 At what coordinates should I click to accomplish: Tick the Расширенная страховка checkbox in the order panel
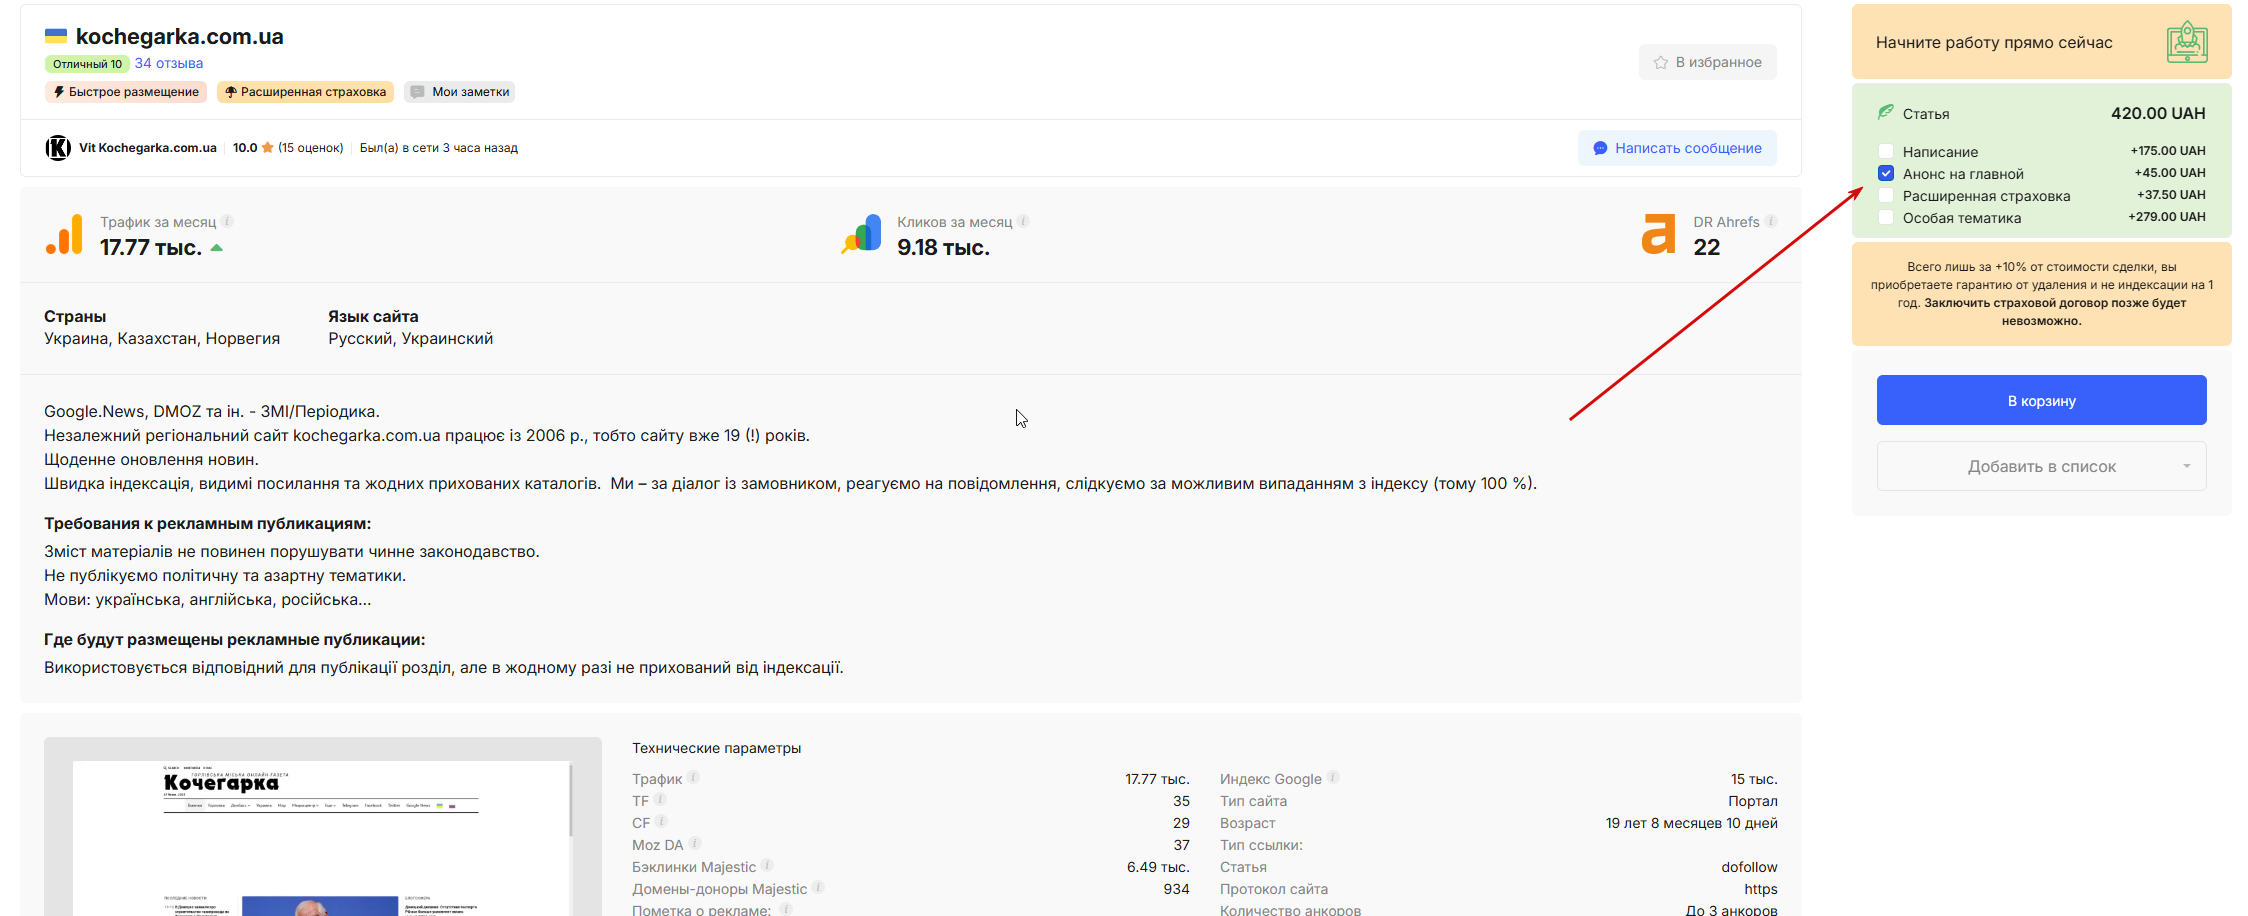(x=1886, y=195)
